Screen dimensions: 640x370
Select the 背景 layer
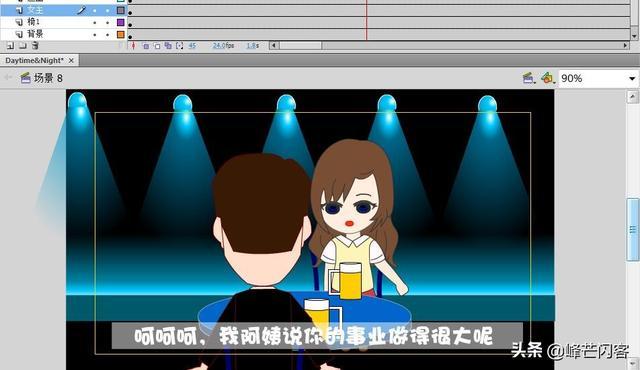63,34
